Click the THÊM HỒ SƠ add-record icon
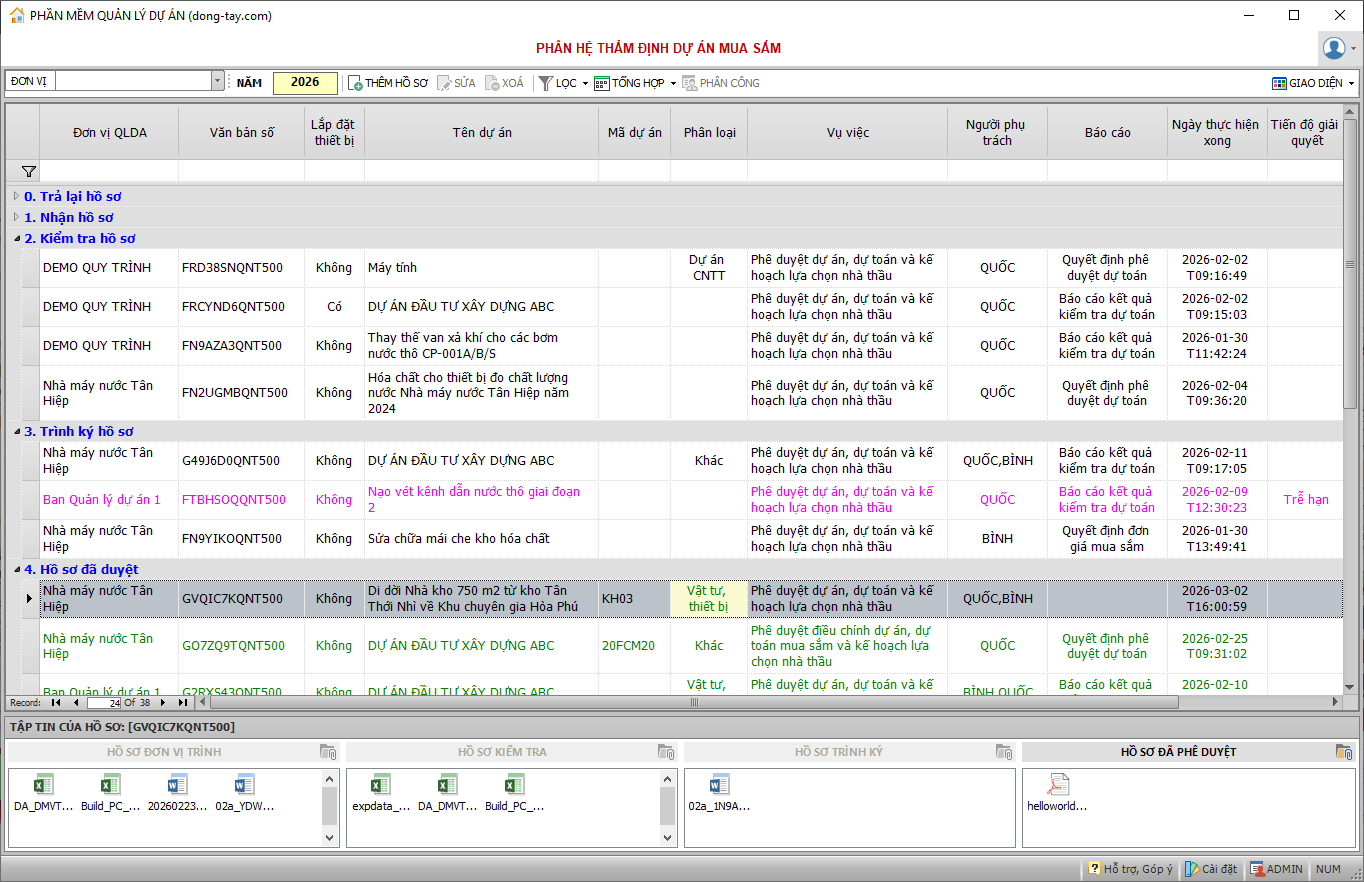This screenshot has width=1364, height=882. click(355, 83)
